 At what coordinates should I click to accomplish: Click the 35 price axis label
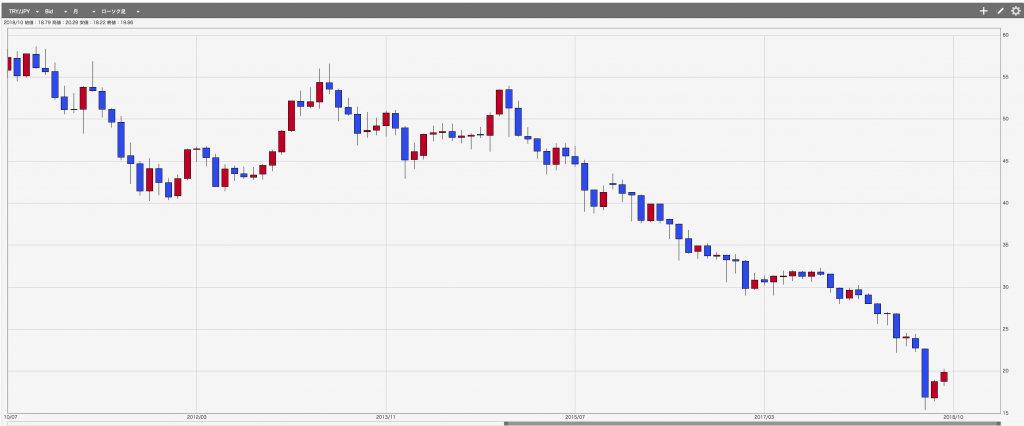click(x=1006, y=245)
